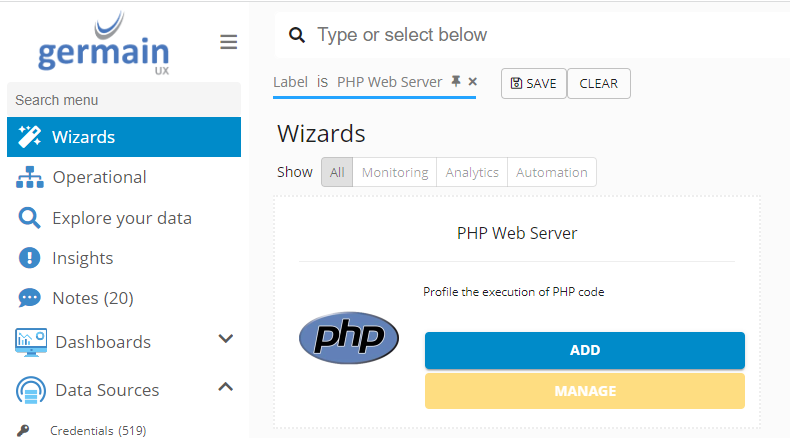Remove the PHP Web Server label filter

click(473, 82)
